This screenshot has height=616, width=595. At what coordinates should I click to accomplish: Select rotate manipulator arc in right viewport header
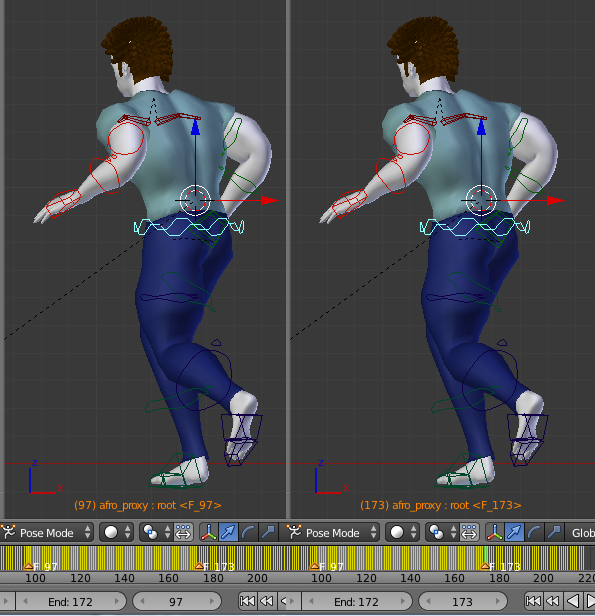(535, 533)
